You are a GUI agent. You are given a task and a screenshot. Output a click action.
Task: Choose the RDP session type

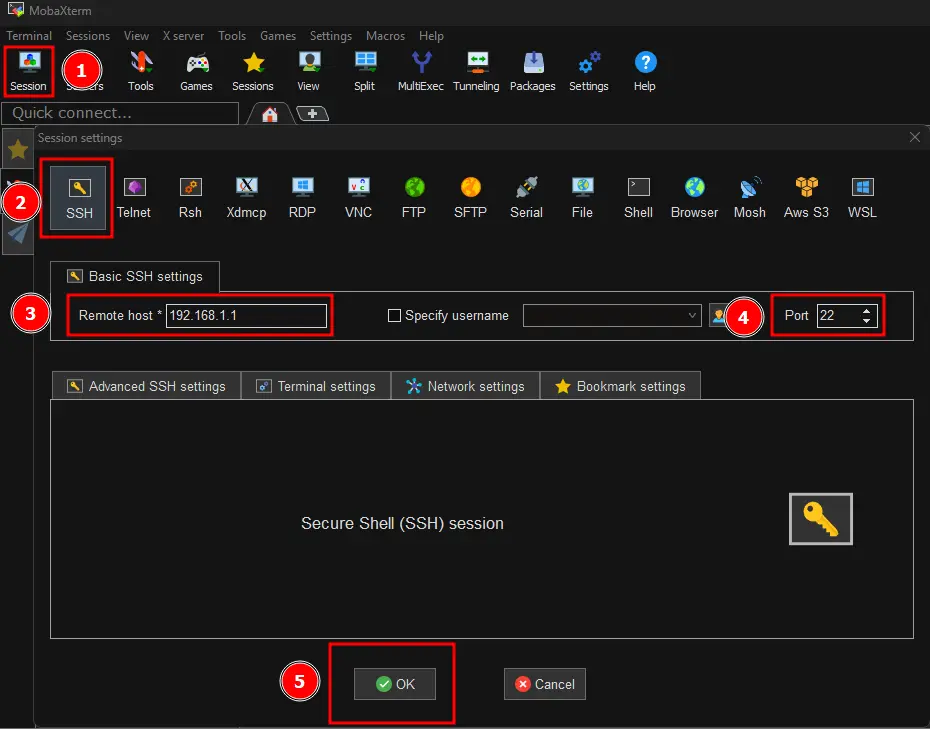pyautogui.click(x=302, y=198)
